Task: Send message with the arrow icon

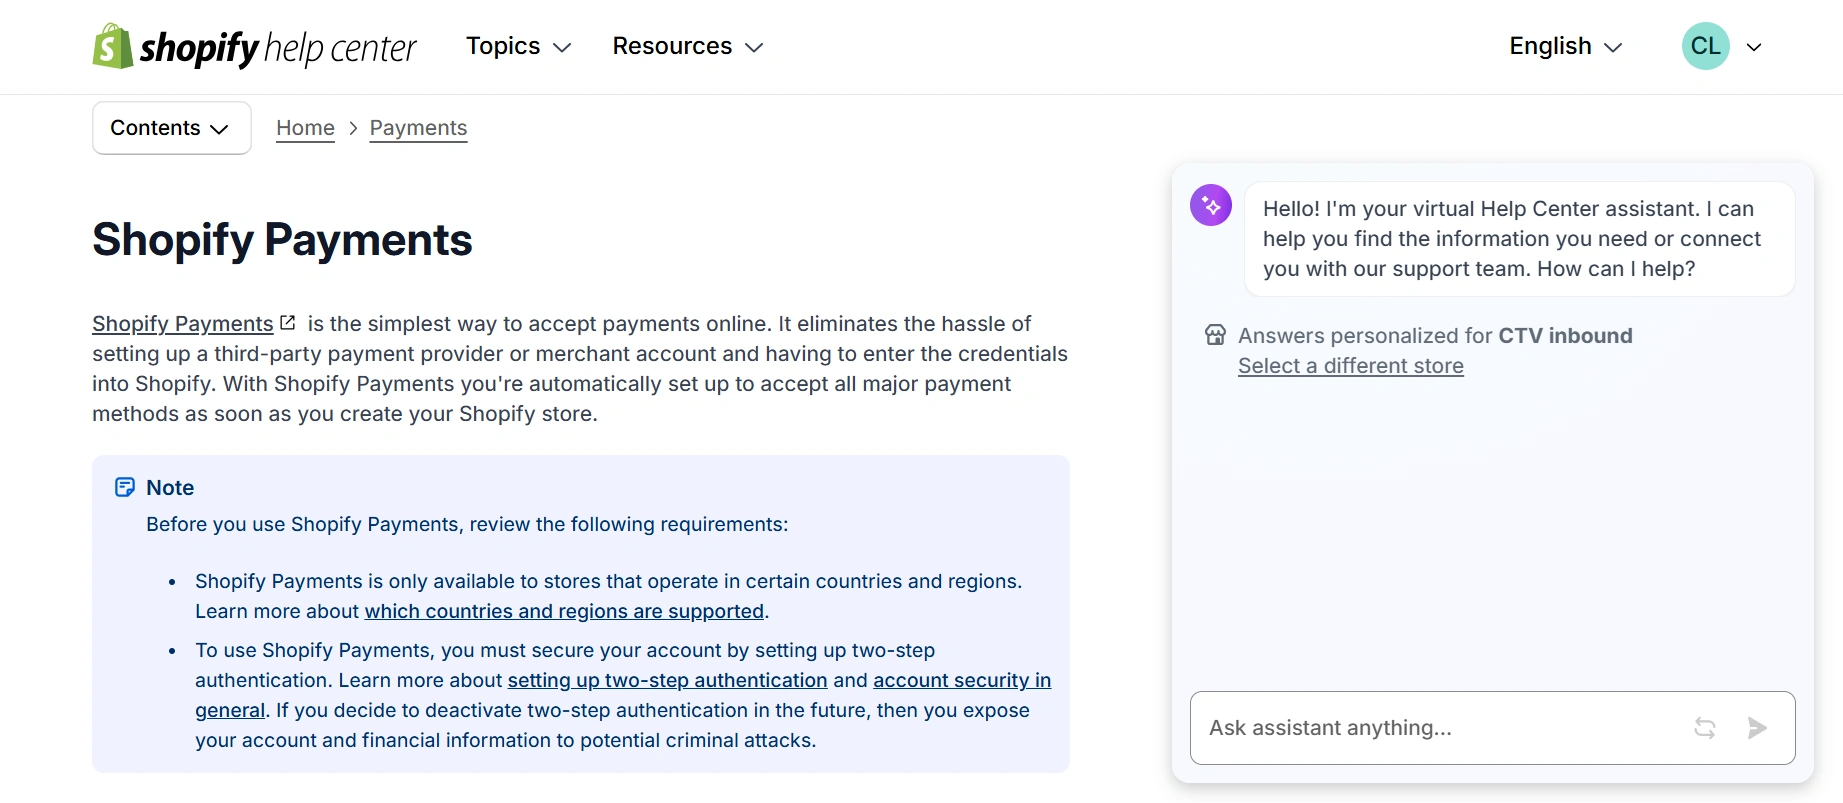Action: tap(1757, 728)
